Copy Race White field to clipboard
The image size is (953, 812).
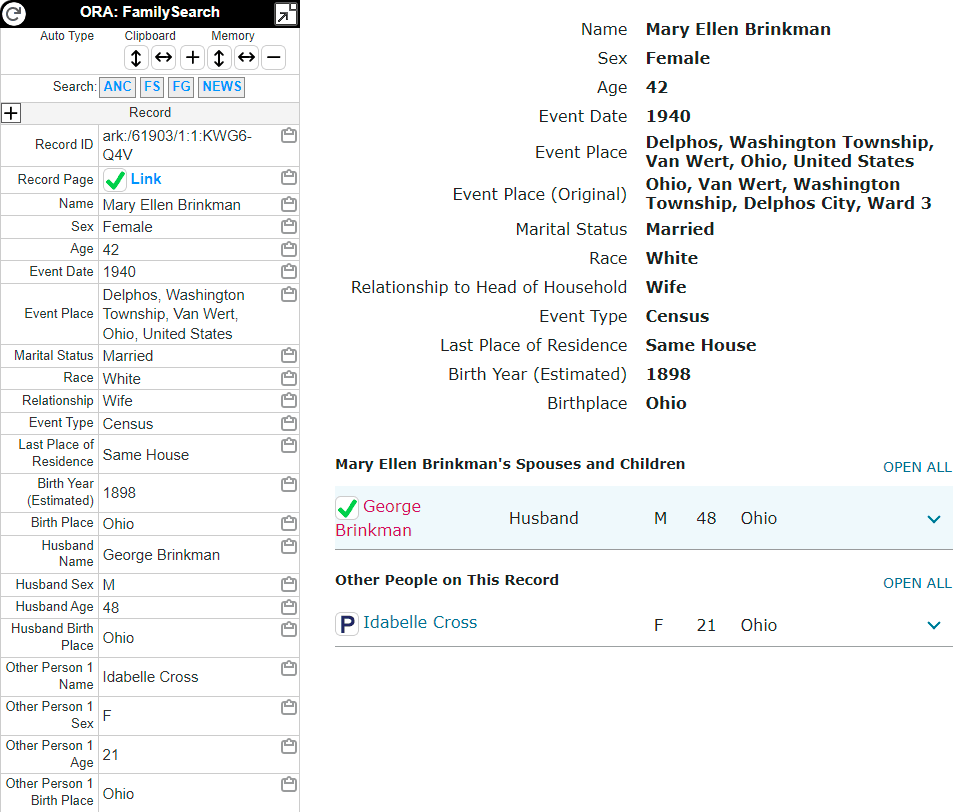point(289,378)
